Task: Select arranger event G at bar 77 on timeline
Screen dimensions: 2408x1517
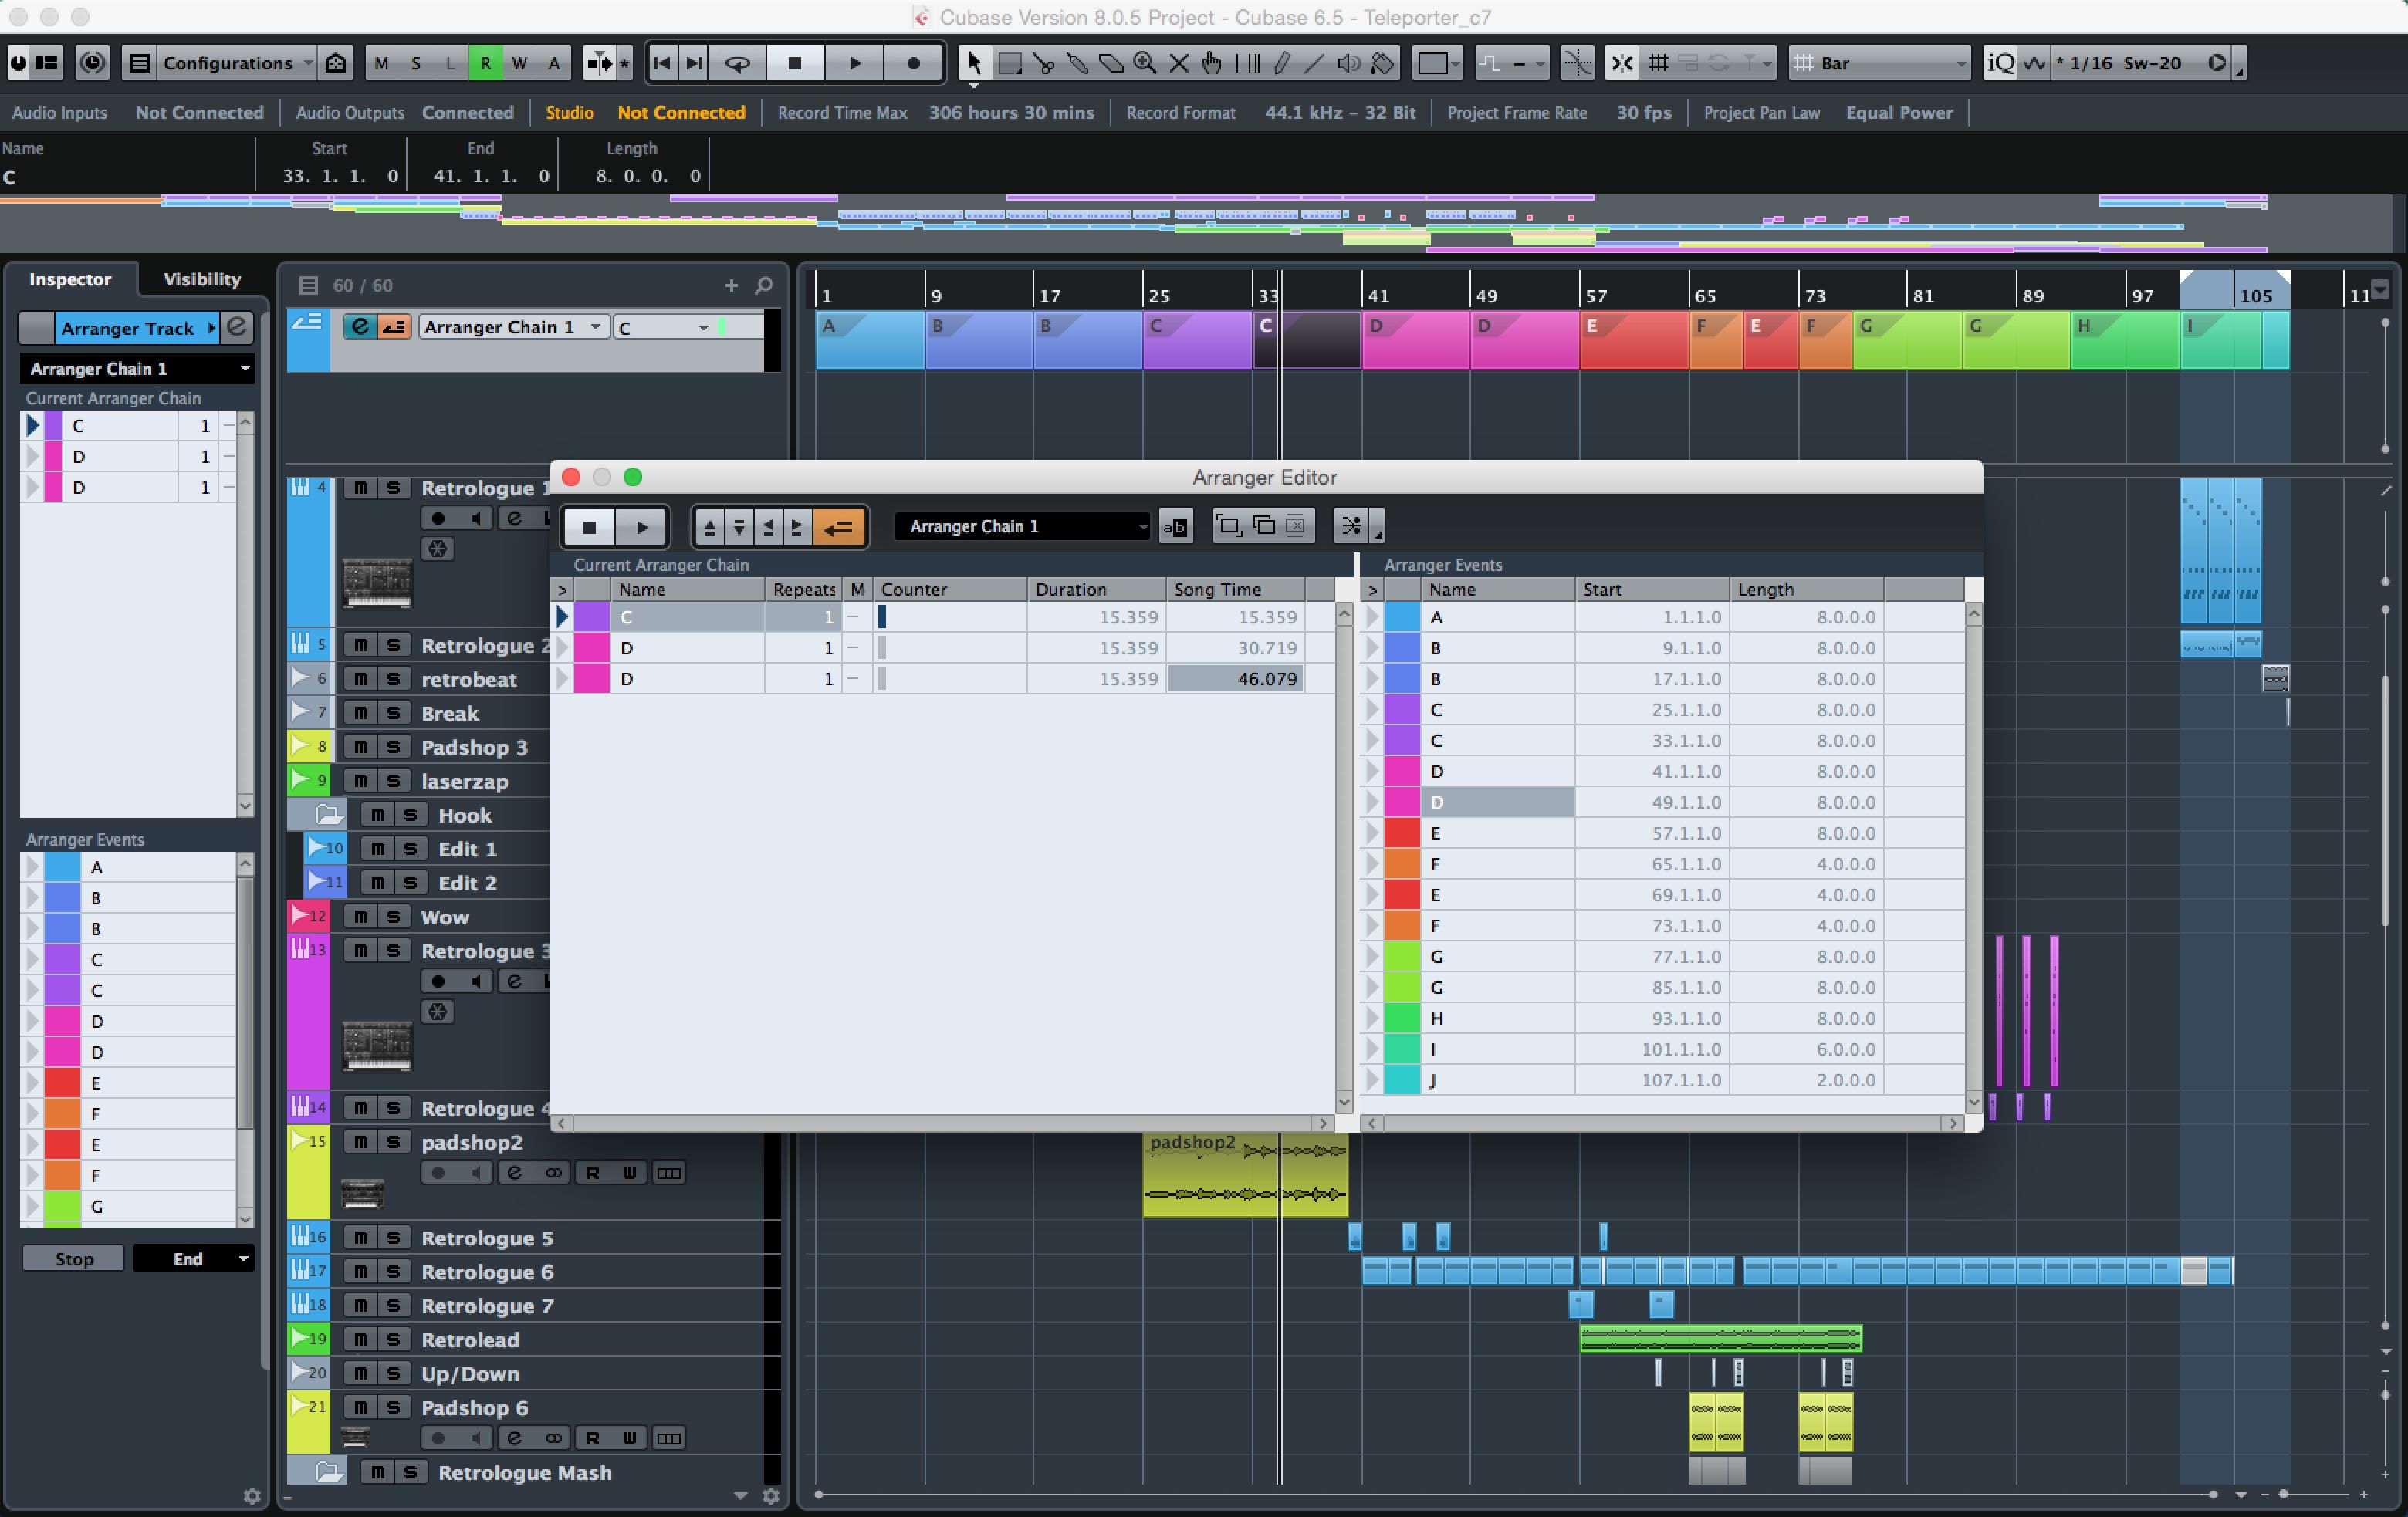Action: point(1907,340)
